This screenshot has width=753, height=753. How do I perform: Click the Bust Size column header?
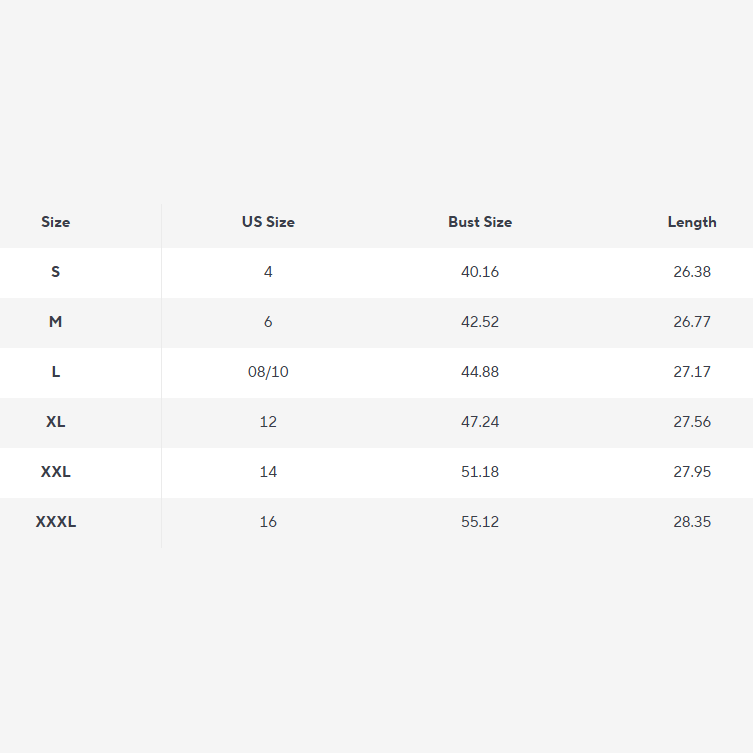point(480,222)
